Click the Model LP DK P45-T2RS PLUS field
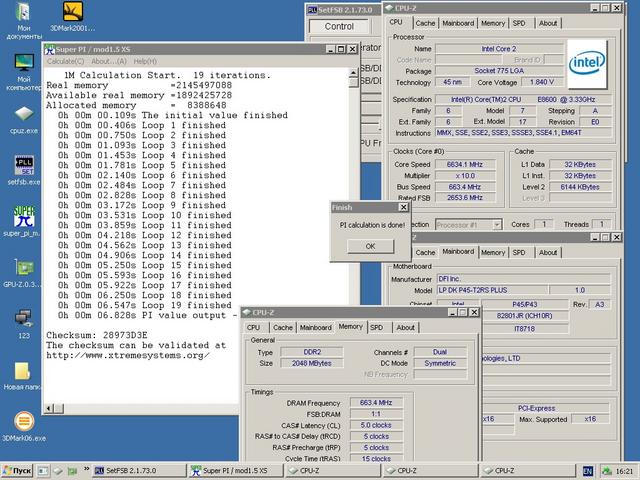Viewport: 640px width, 480px height. point(492,290)
